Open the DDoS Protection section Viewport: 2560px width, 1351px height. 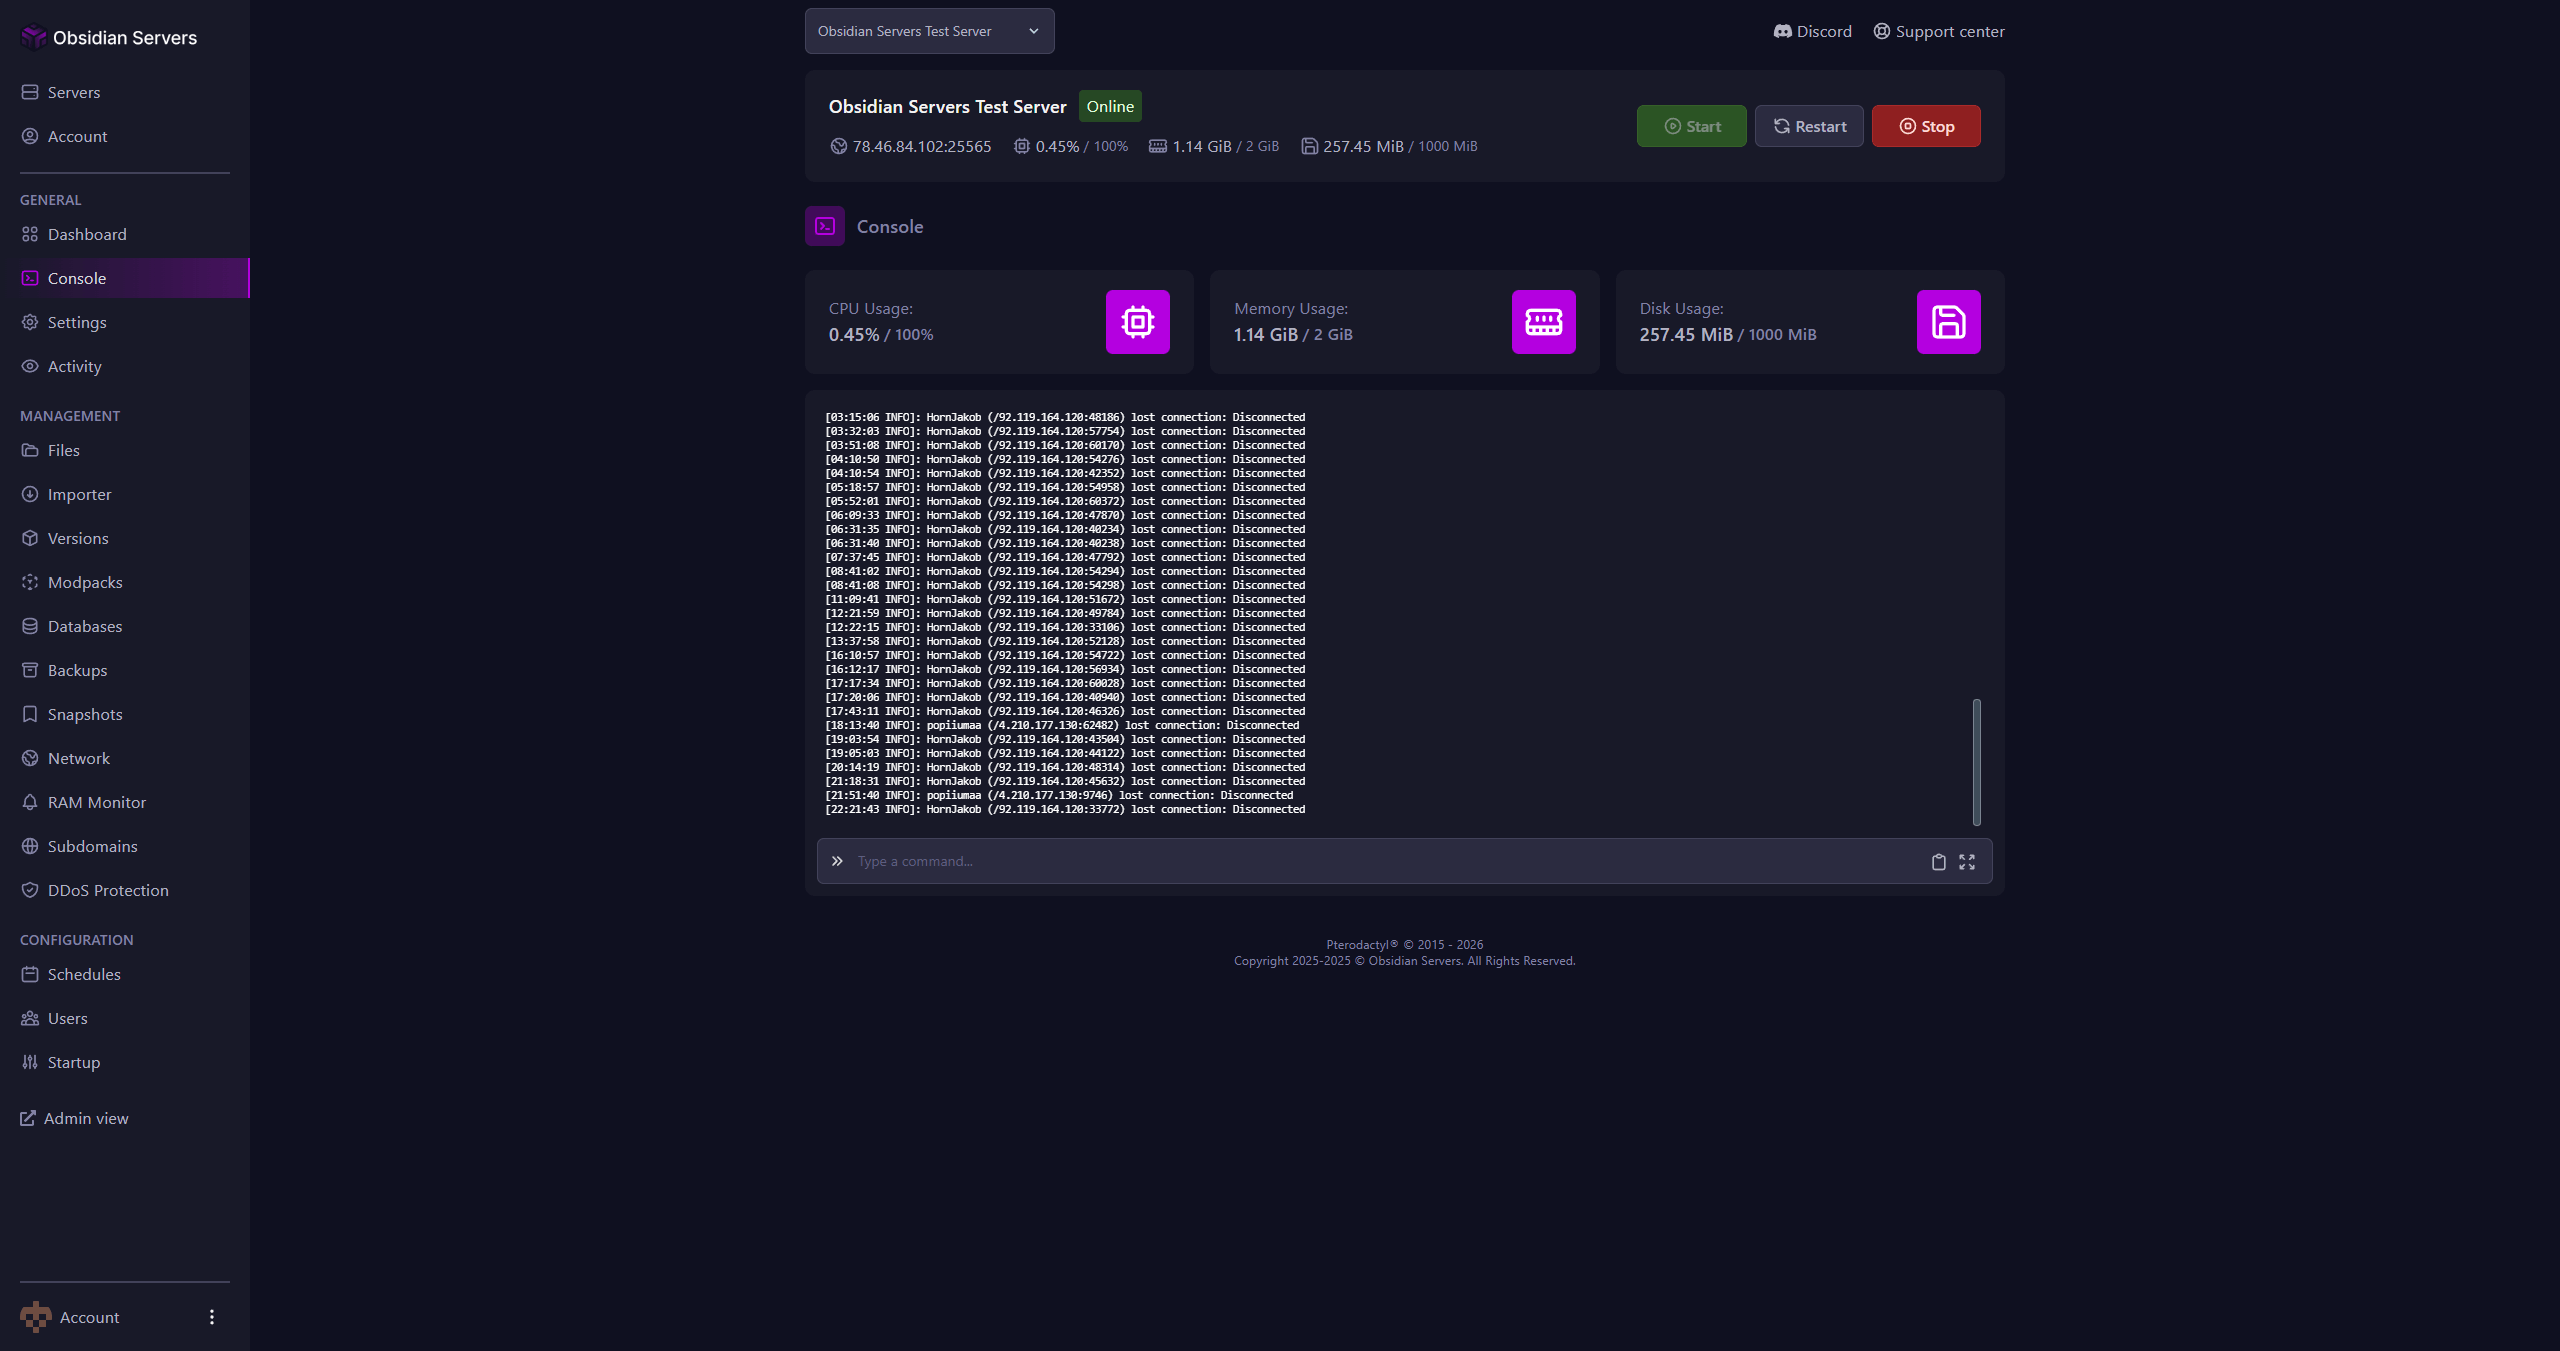[x=108, y=890]
